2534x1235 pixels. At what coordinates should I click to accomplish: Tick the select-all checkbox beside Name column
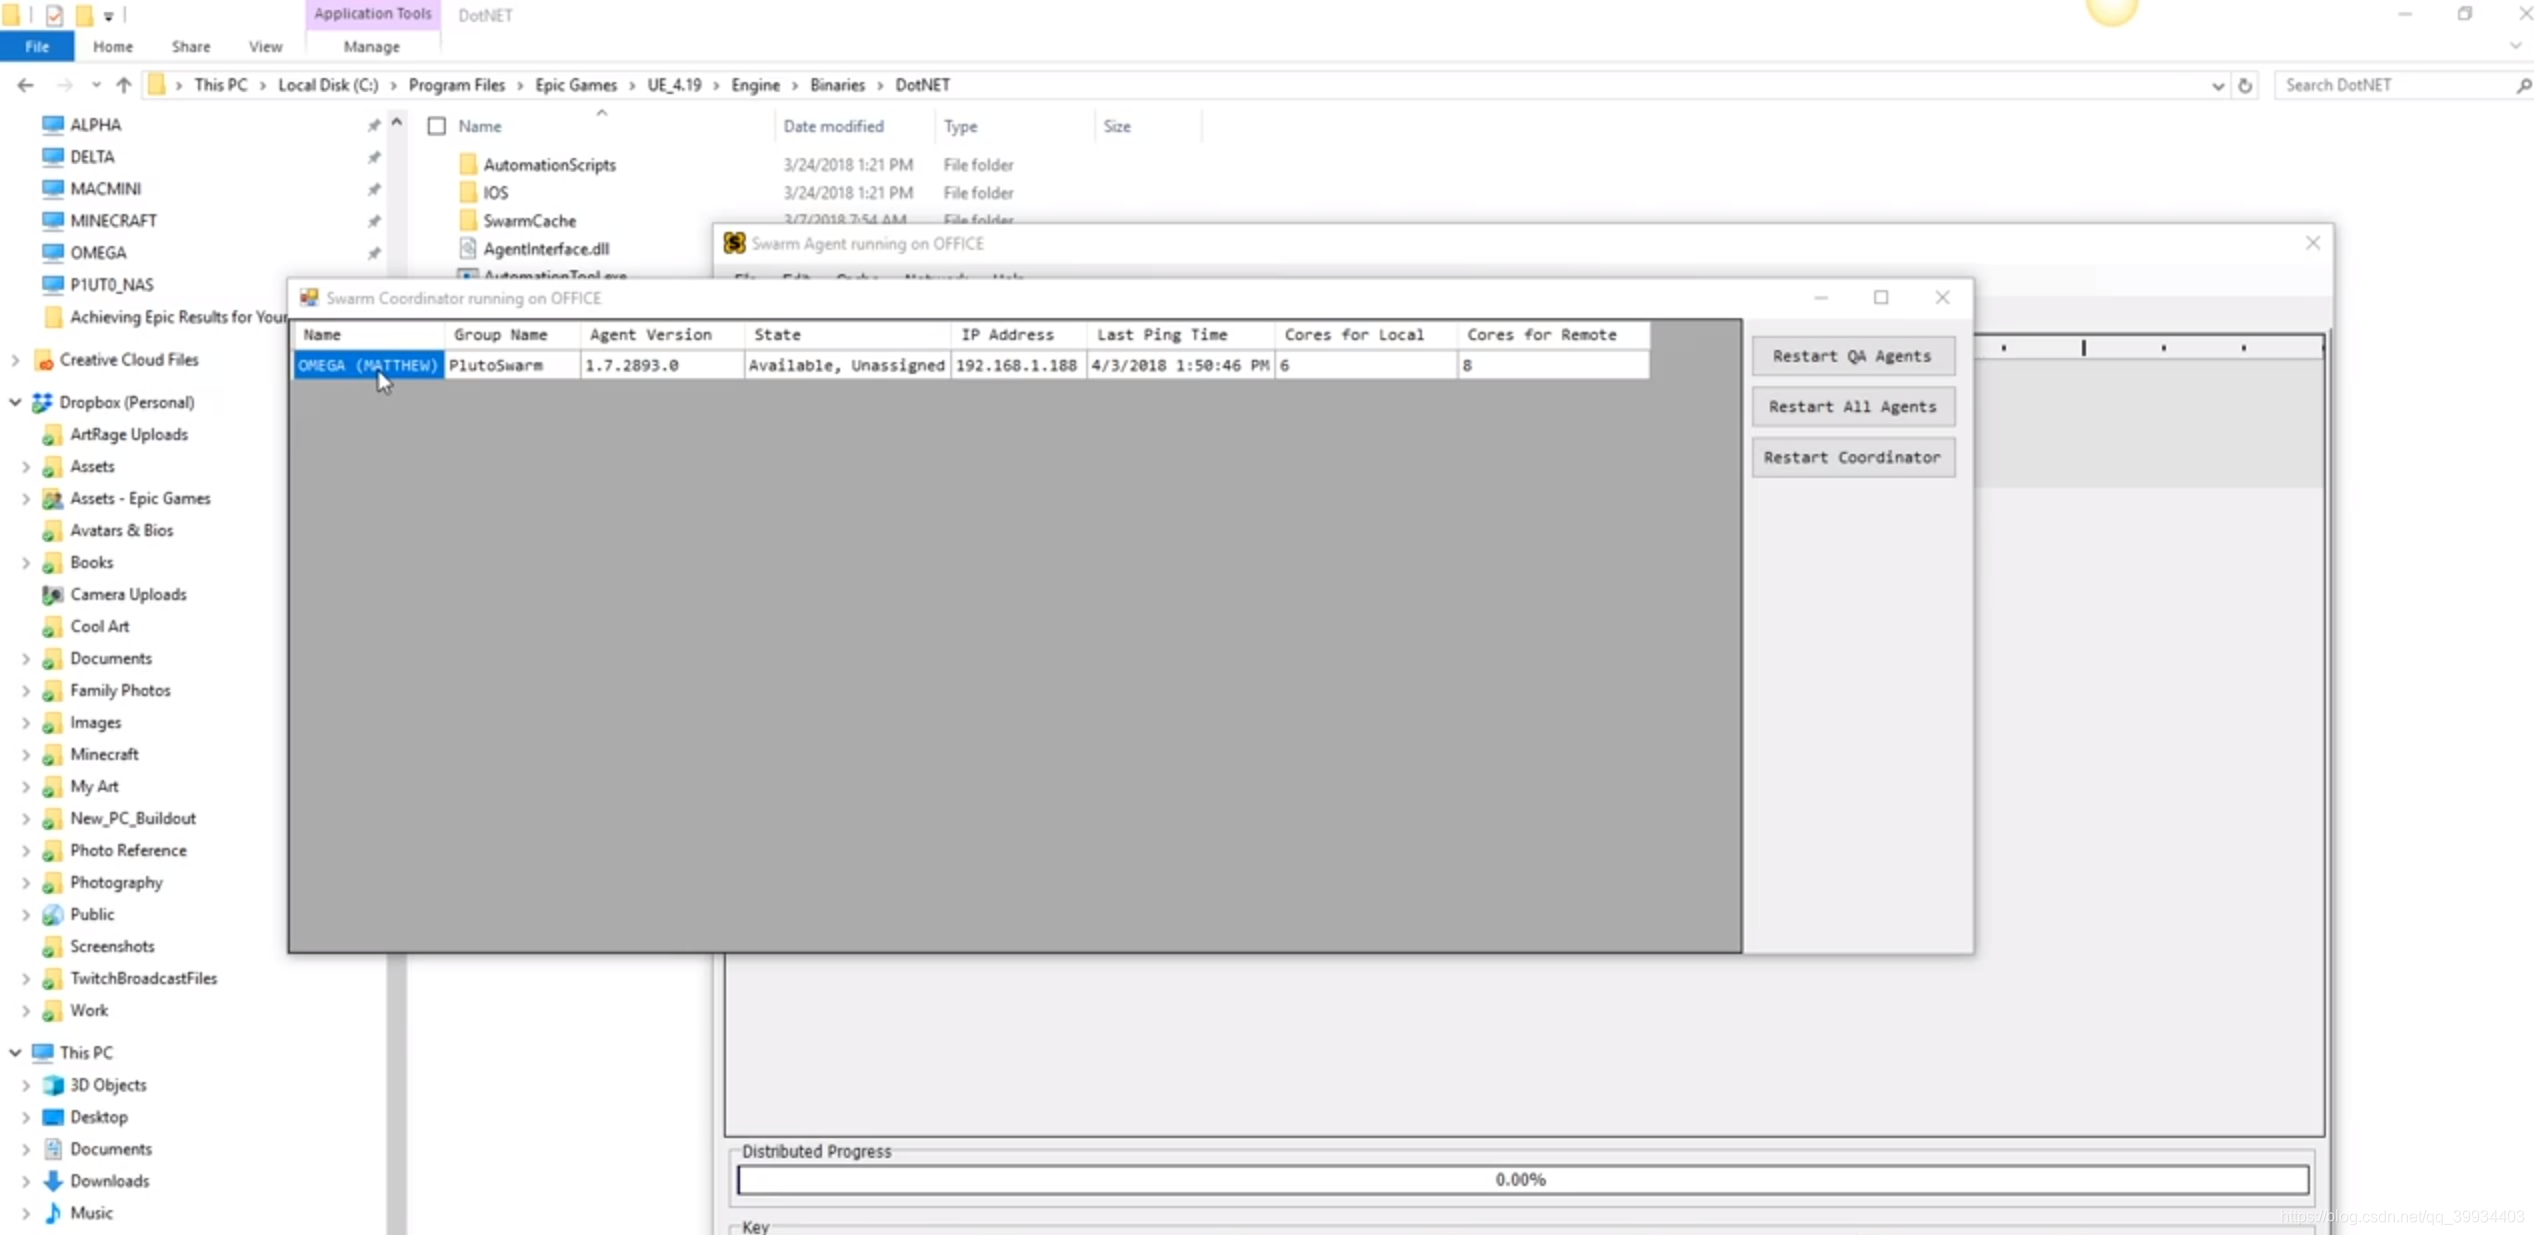437,126
